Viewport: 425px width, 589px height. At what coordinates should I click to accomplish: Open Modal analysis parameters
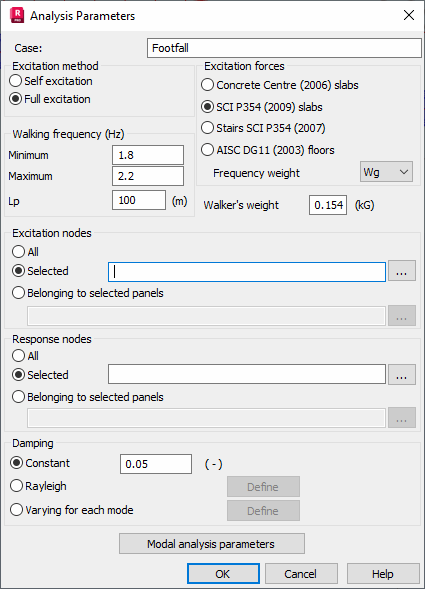click(x=212, y=544)
